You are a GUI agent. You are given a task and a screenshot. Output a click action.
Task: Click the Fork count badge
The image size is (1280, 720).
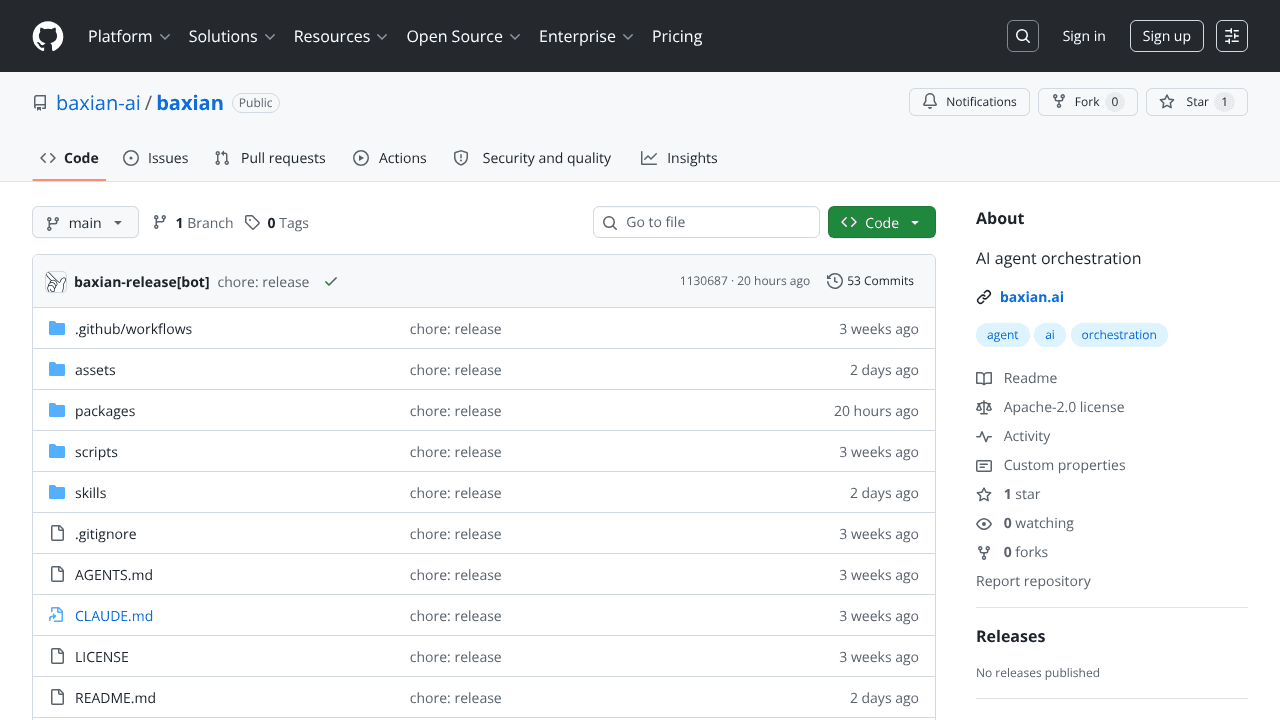[x=1115, y=102]
